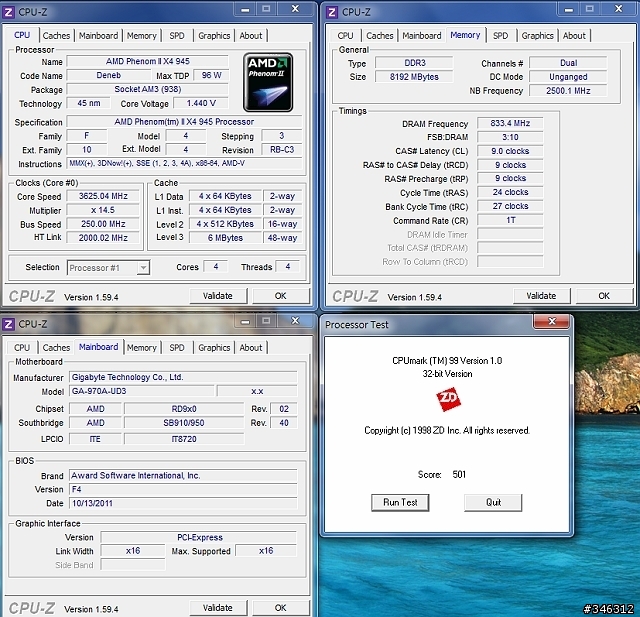Switch to the CPU tab in the Memory window
The image size is (640, 617).
point(345,36)
